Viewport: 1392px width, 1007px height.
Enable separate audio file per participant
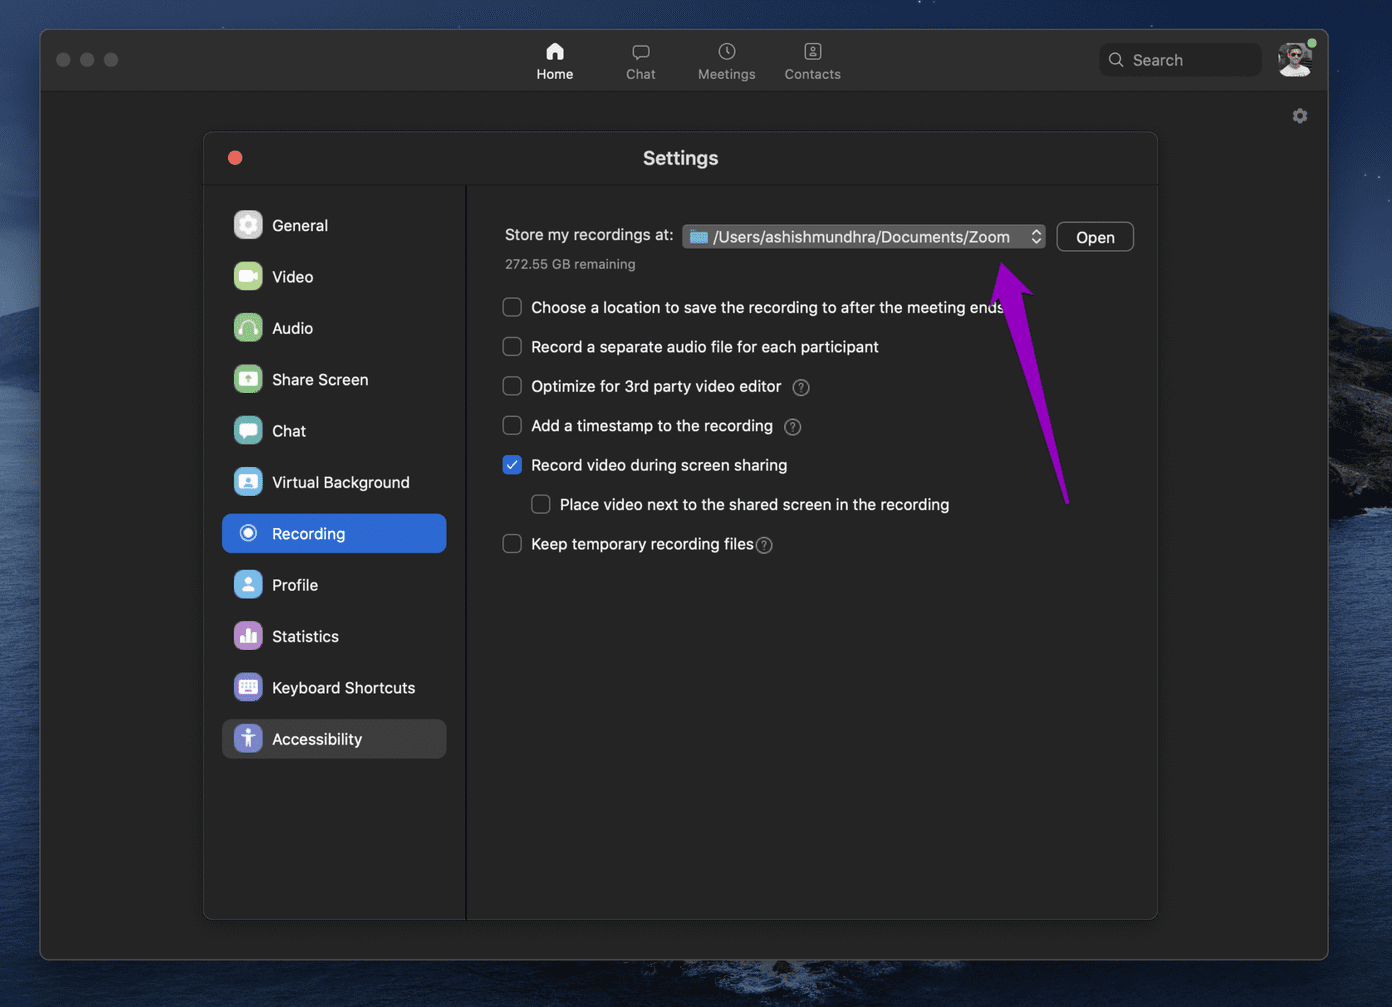coord(512,347)
